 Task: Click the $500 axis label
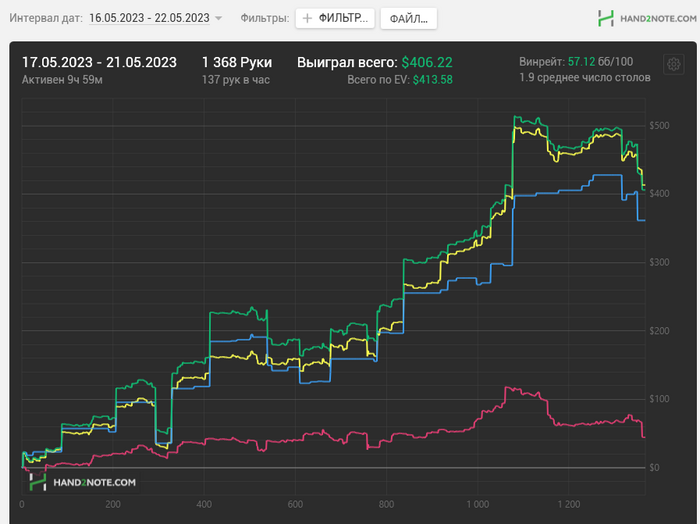pos(659,125)
